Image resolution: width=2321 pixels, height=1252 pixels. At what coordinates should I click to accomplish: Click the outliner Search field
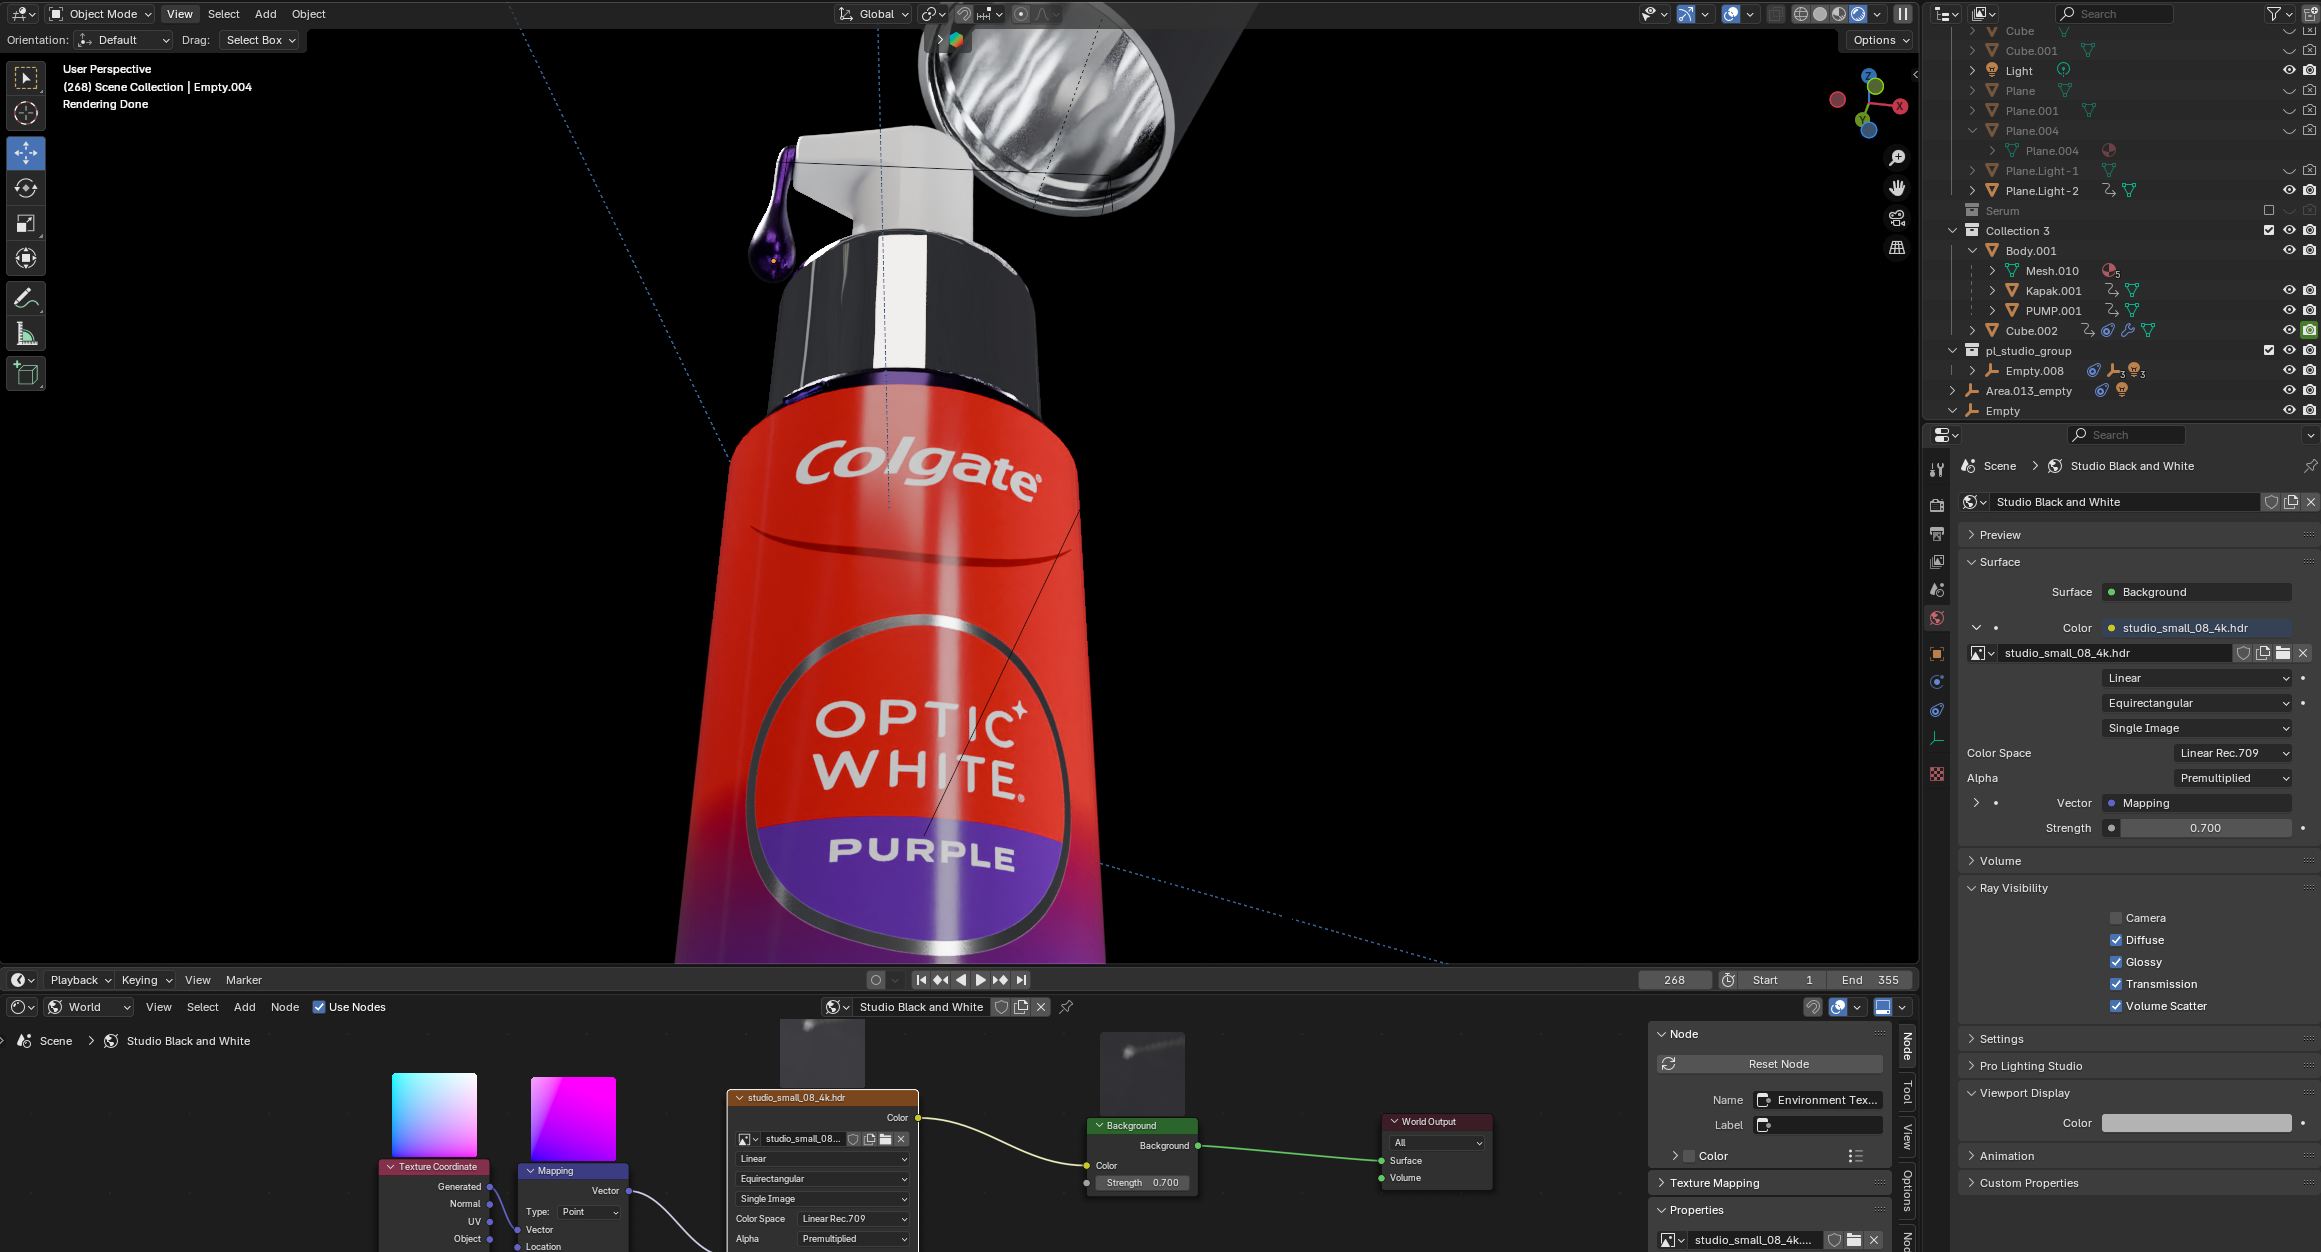2113,14
